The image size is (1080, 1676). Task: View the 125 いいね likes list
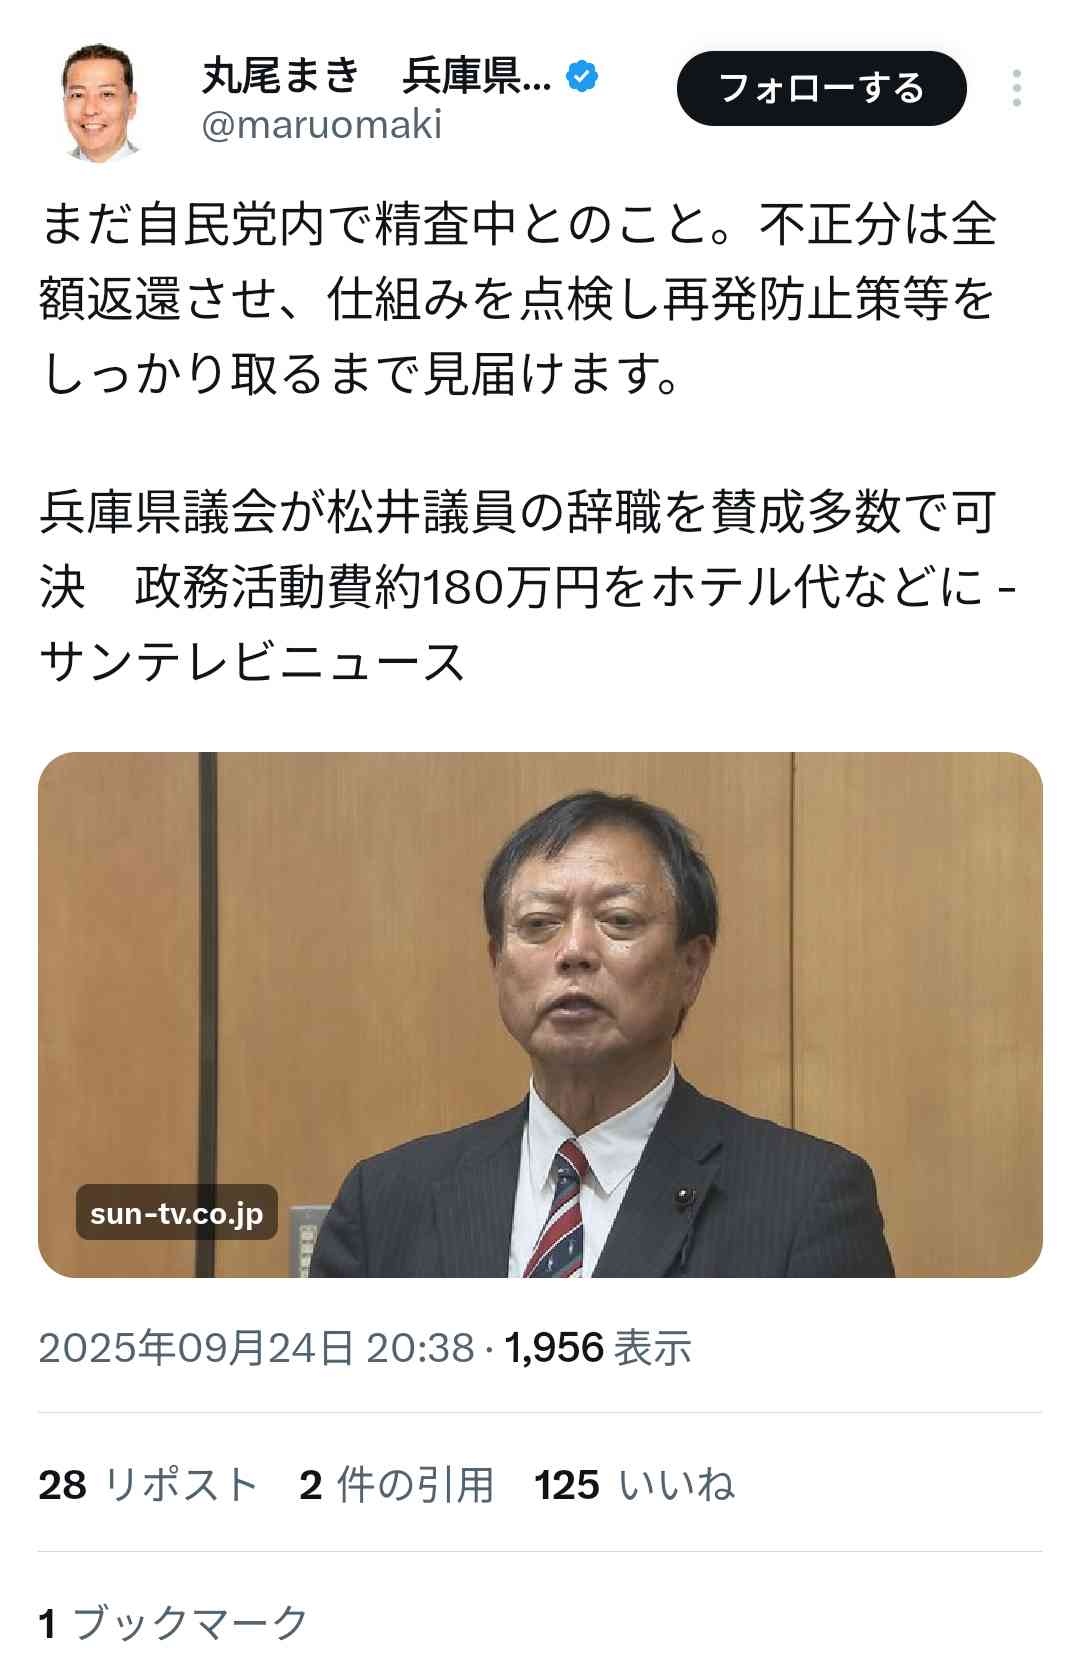pyautogui.click(x=634, y=1485)
